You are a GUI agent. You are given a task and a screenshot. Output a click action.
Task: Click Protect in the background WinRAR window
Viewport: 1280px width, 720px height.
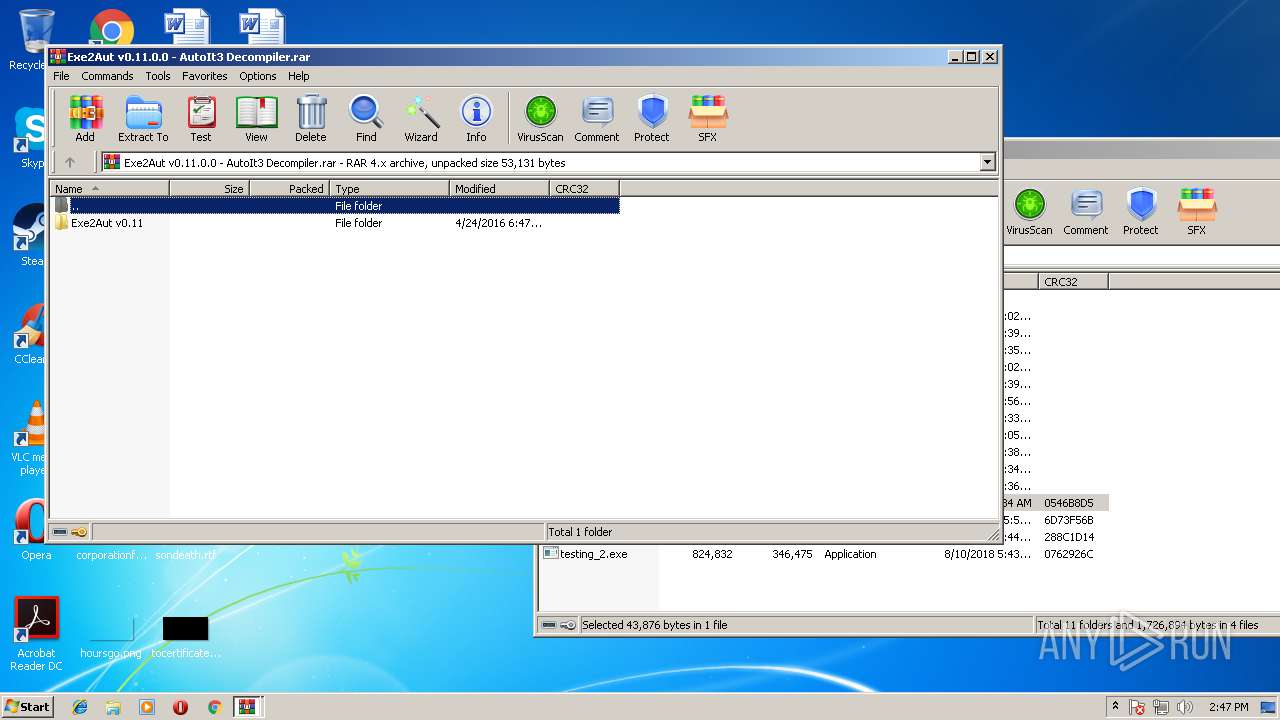point(1141,212)
